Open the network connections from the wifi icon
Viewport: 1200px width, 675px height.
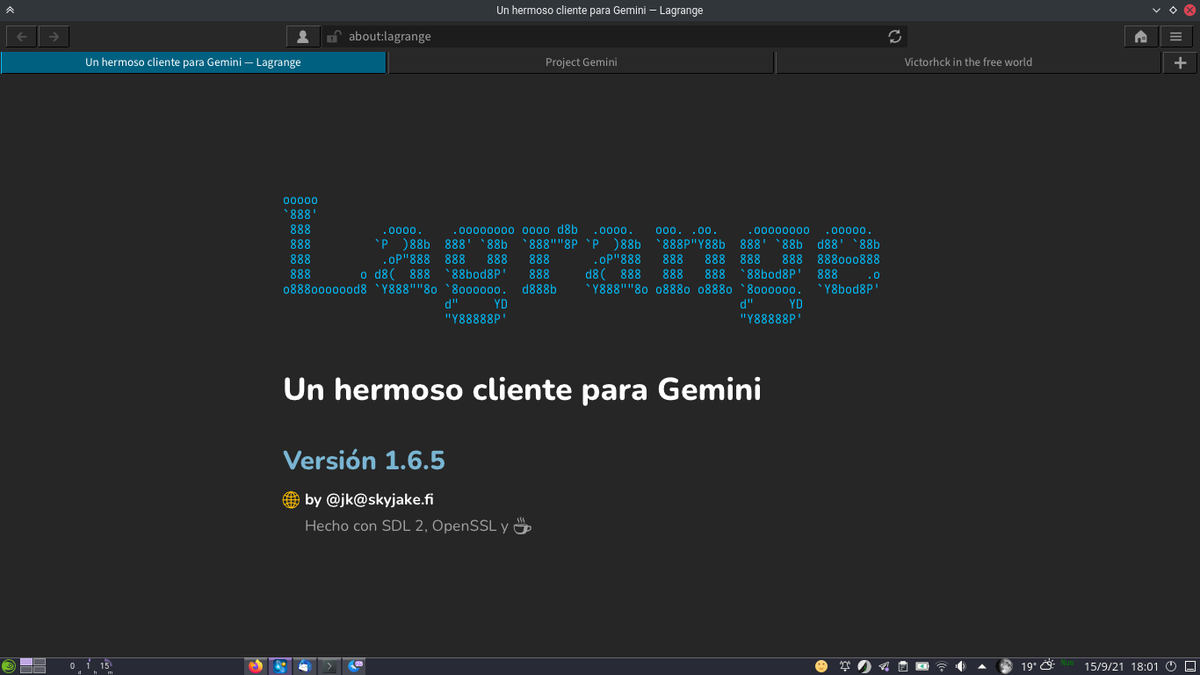pos(941,665)
